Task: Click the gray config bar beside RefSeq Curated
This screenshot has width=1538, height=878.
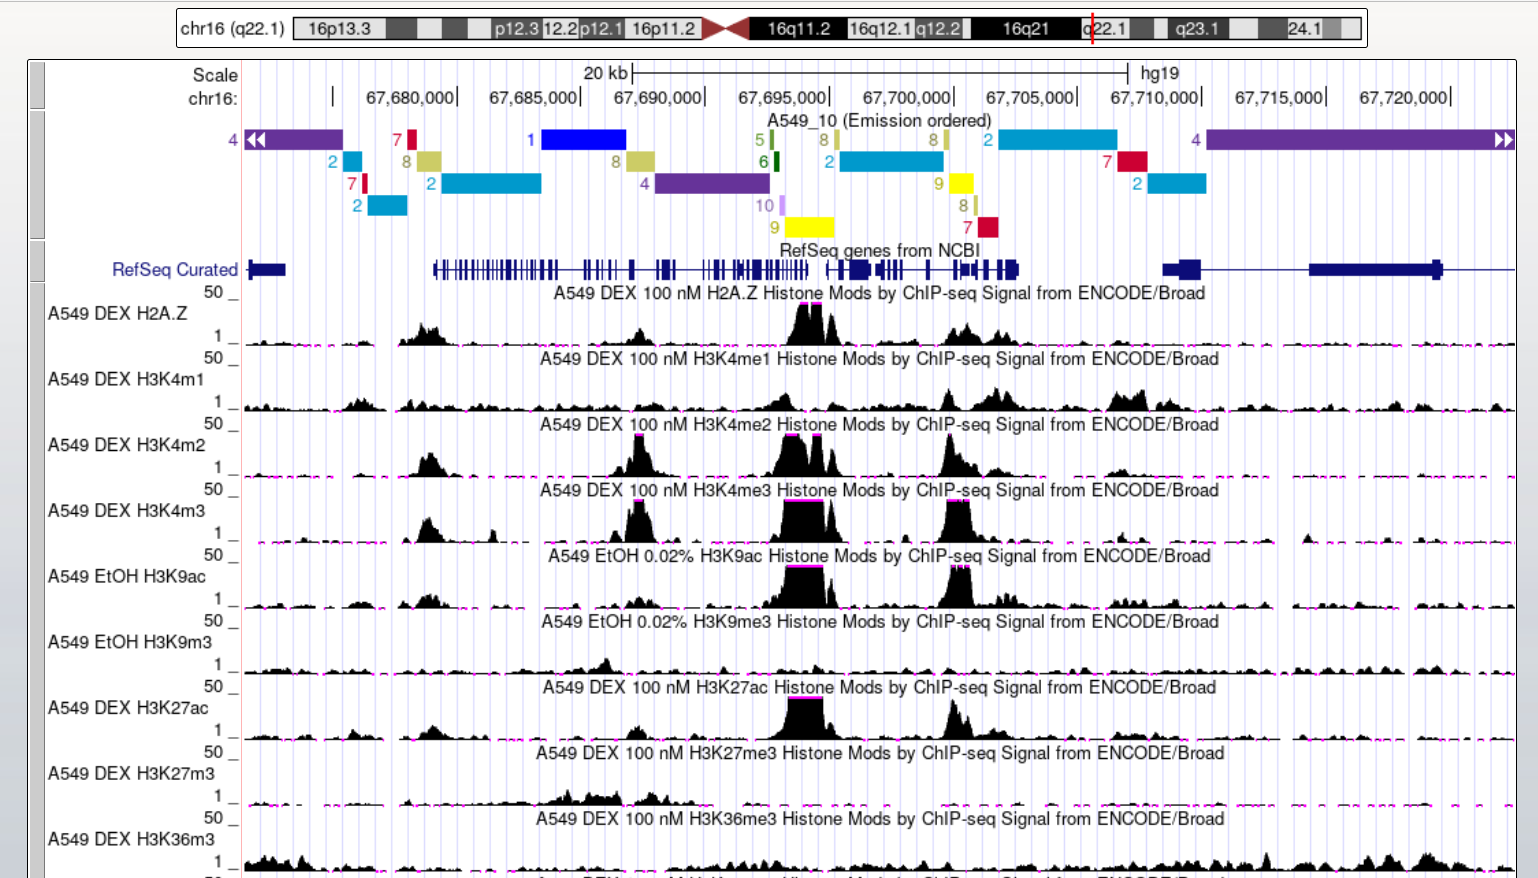Action: pyautogui.click(x=37, y=262)
